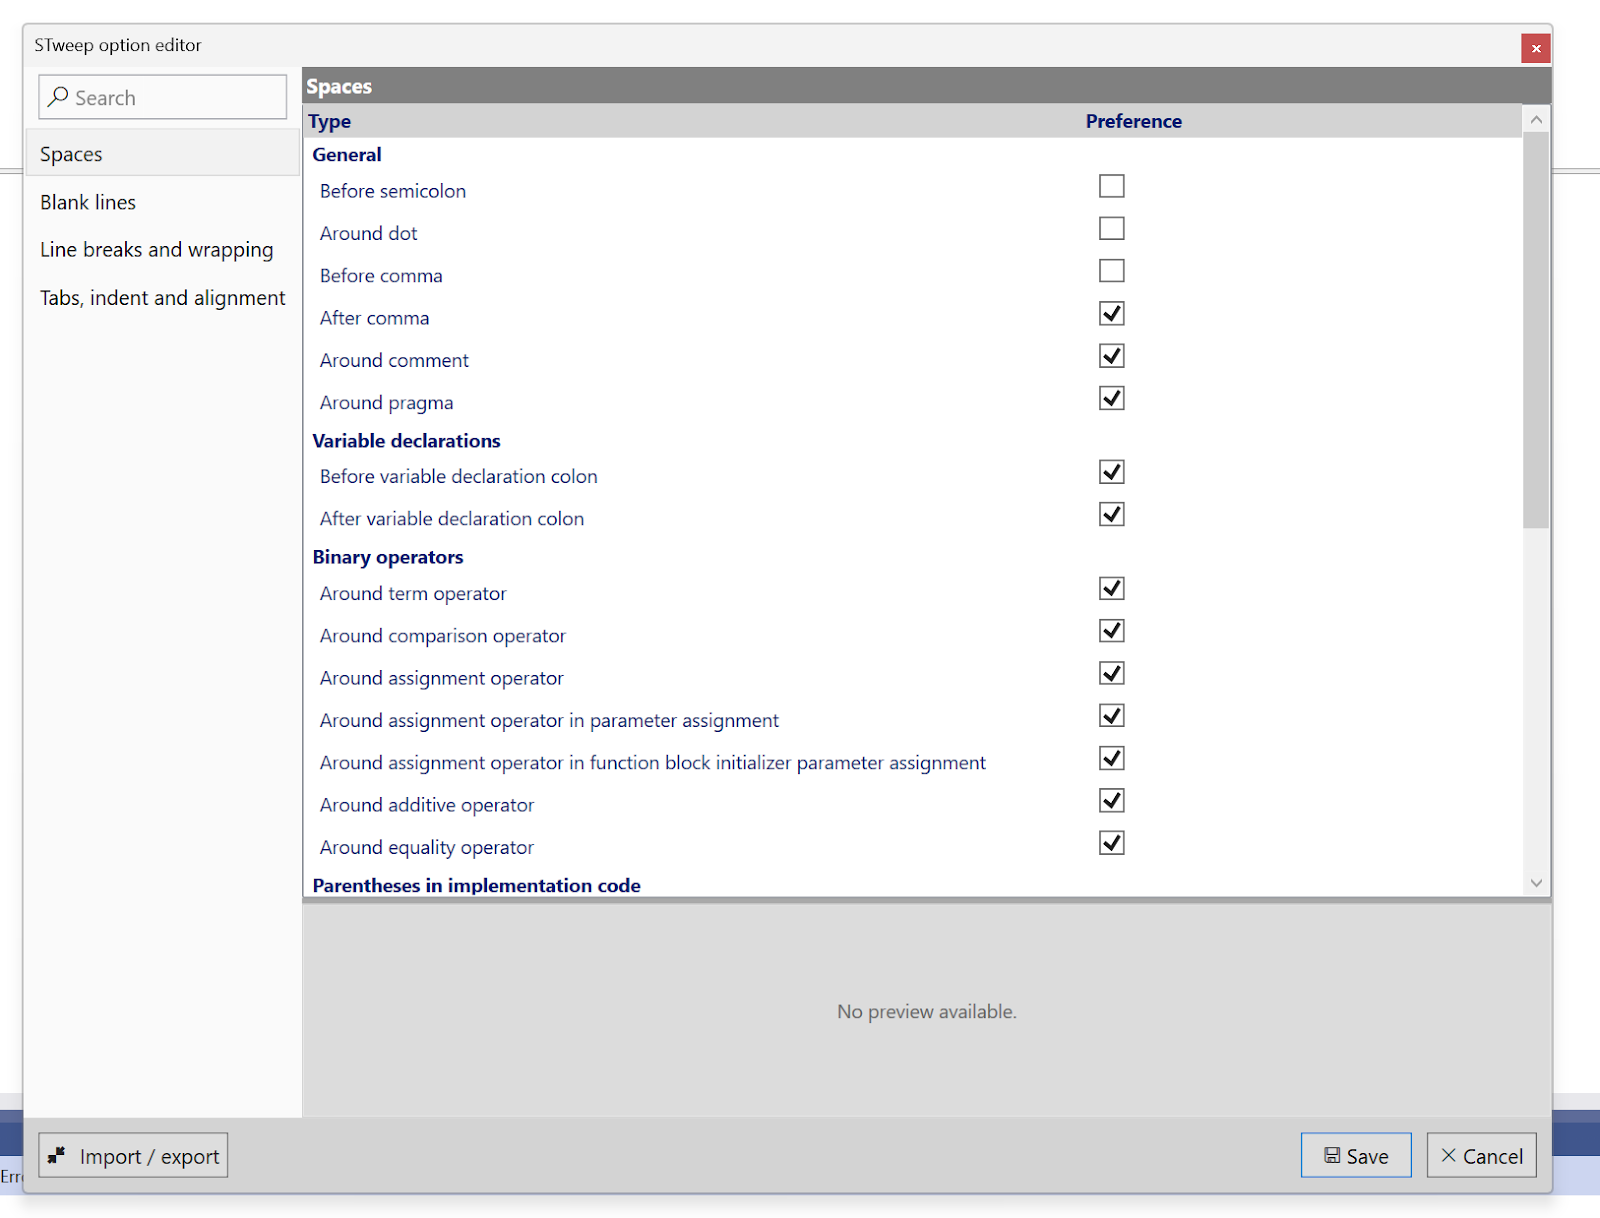Click the scrollbar down arrow
This screenshot has height=1218, width=1600.
click(x=1536, y=883)
